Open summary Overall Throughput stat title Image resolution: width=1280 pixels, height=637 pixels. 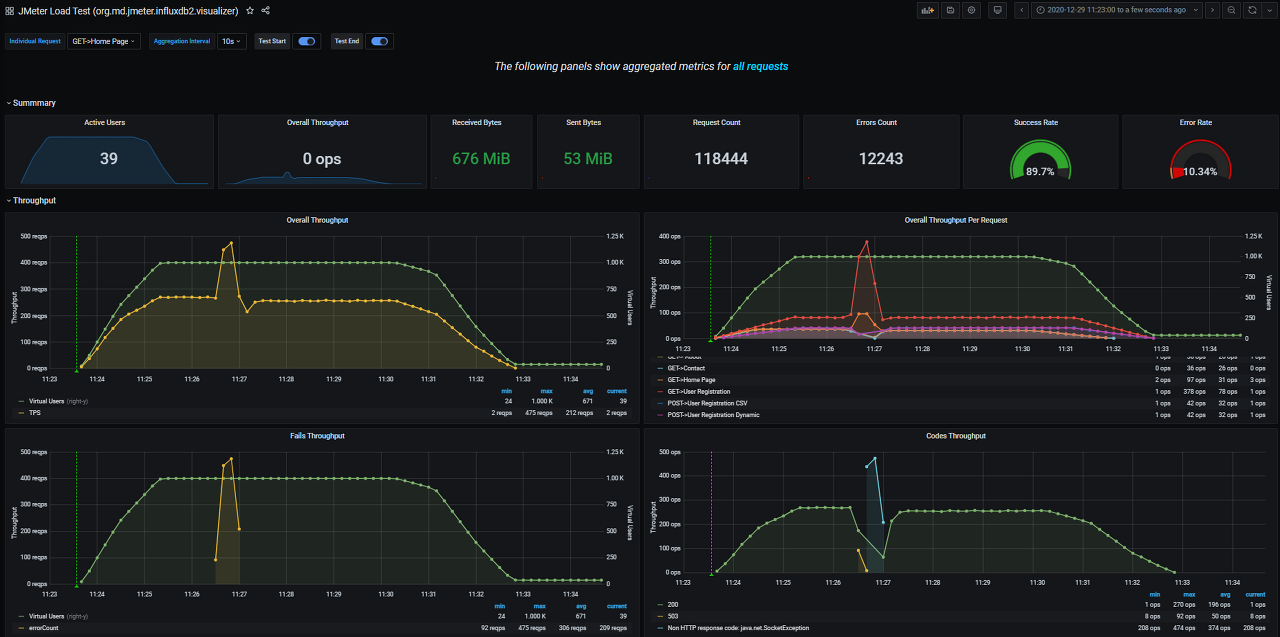(x=318, y=122)
